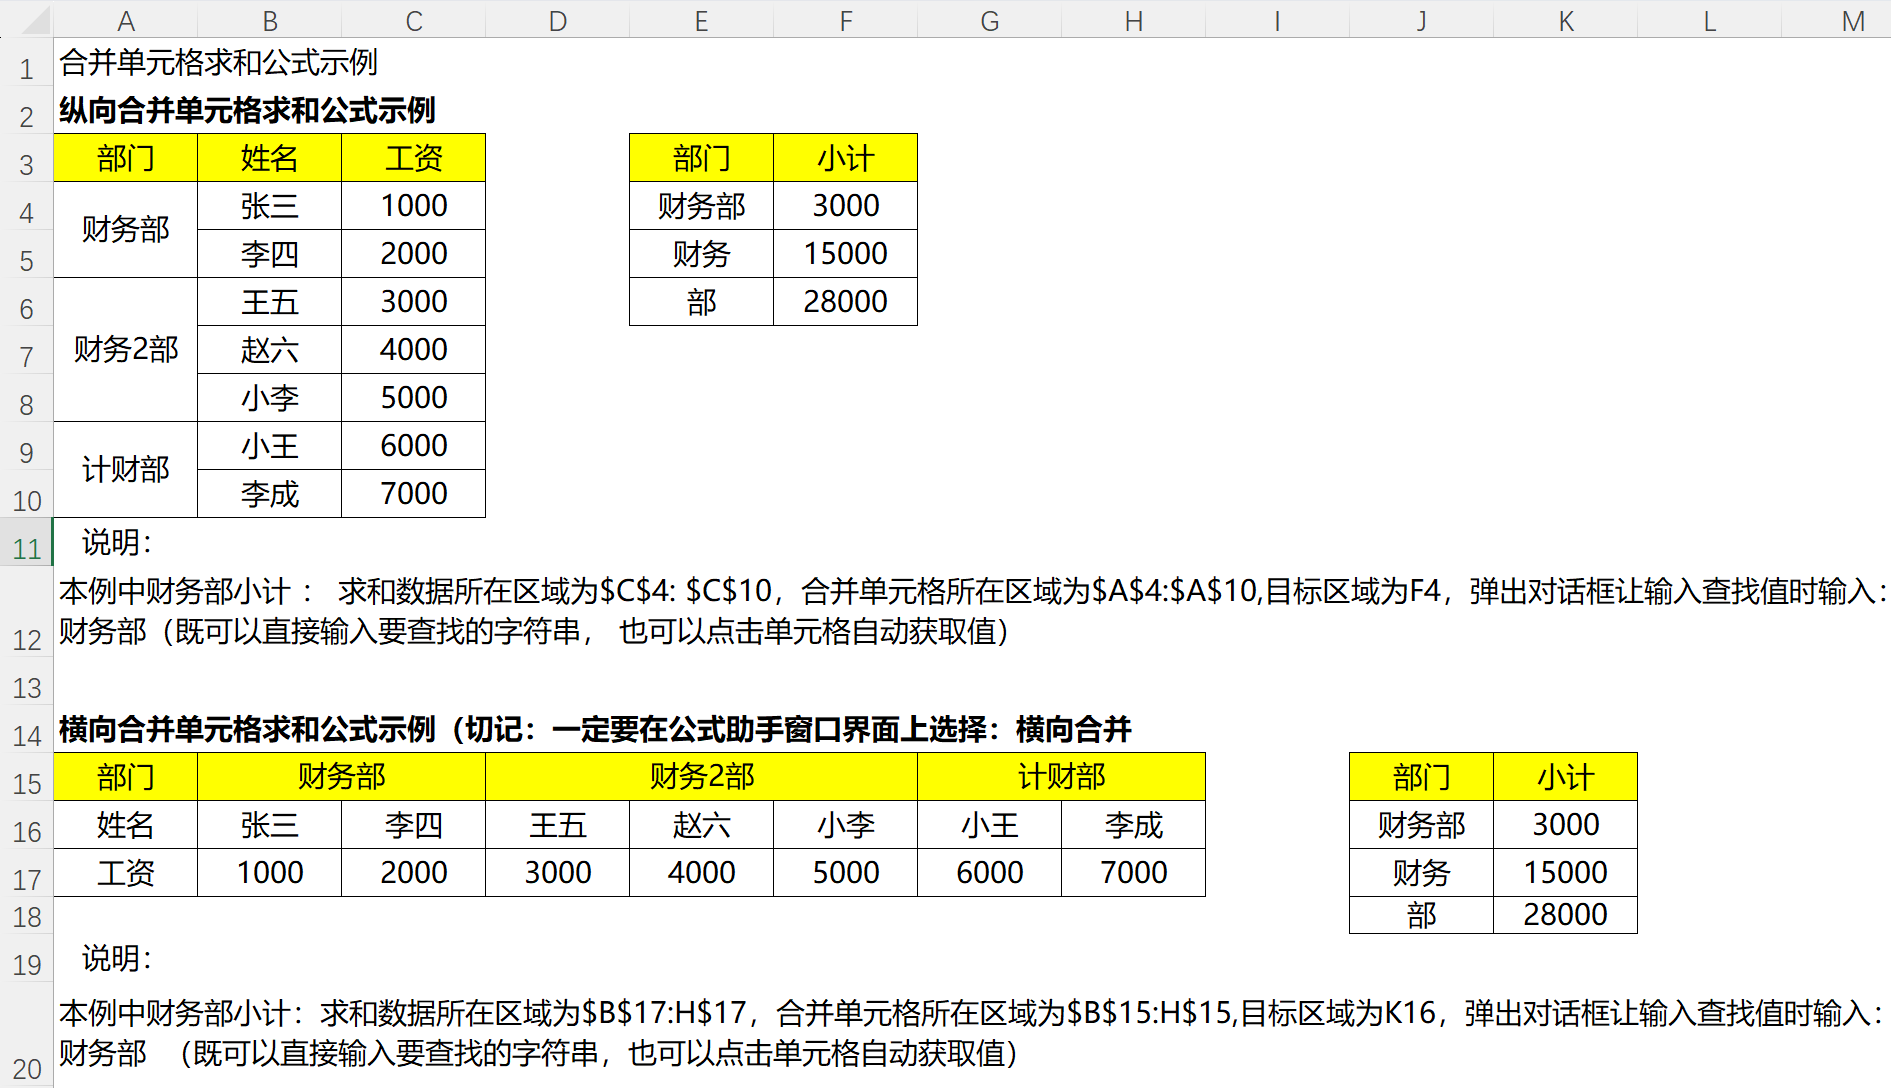This screenshot has height=1088, width=1891.
Task: Click the 15000 subtotal in column F
Action: point(846,254)
